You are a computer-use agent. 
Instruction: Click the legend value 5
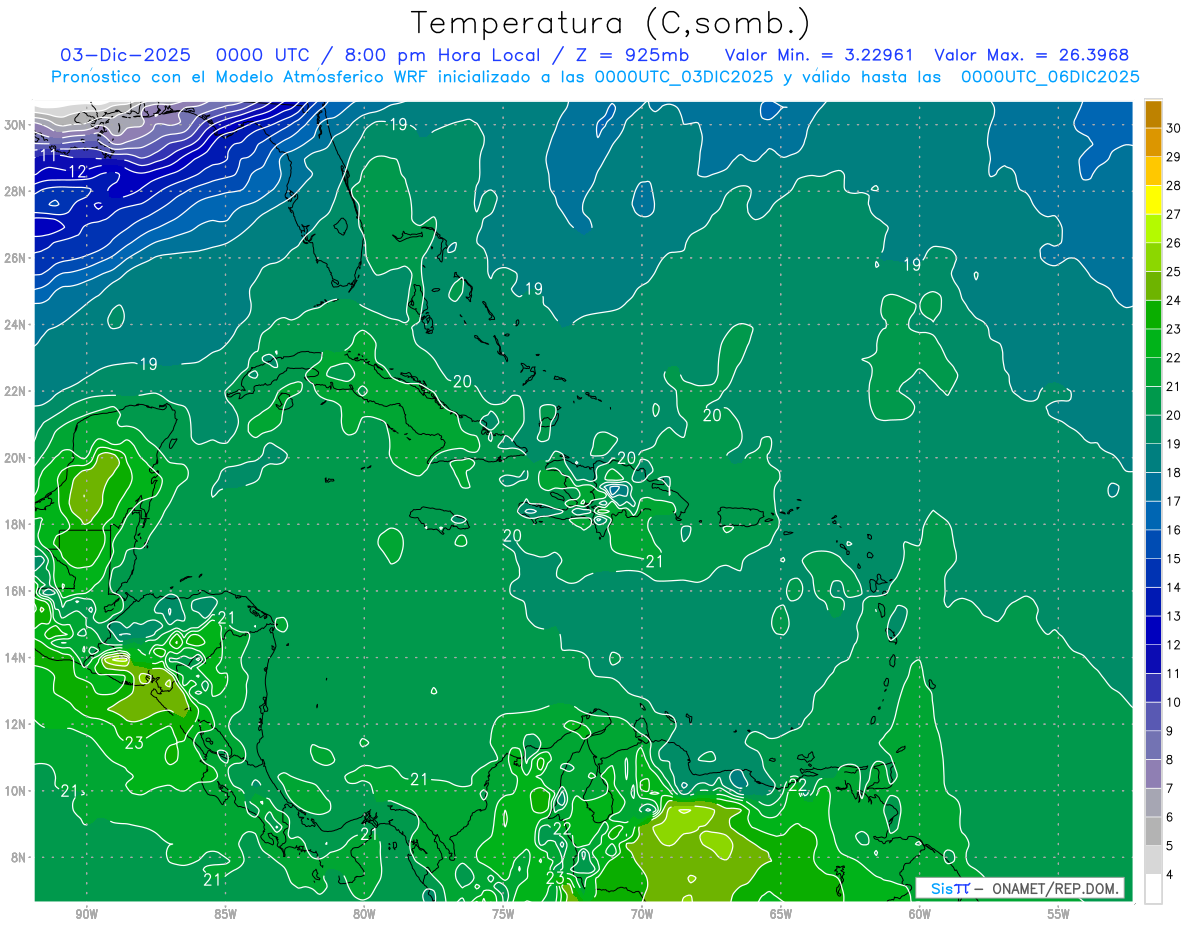click(1171, 846)
